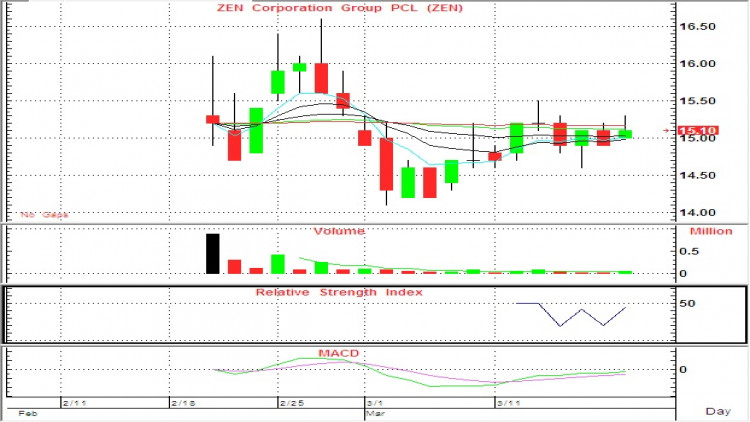Screen dimensions: 750x422
Task: Select the Relative Strength Index label
Action: [339, 292]
